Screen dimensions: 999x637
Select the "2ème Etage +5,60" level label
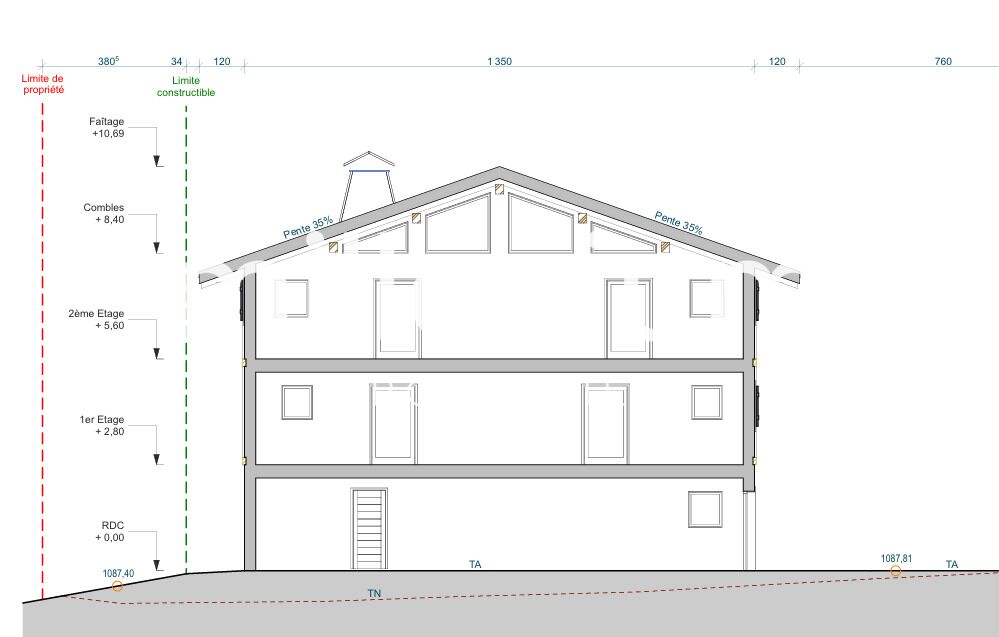click(96, 319)
